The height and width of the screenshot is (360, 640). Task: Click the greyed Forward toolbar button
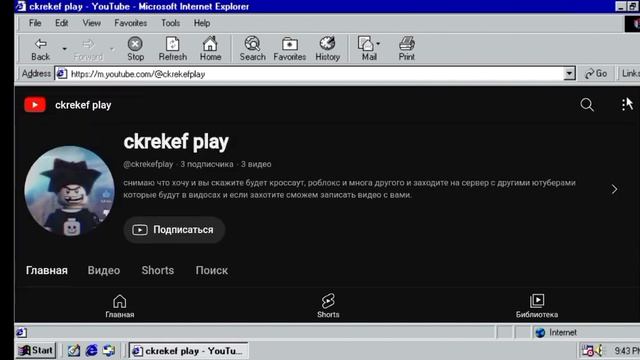pos(88,49)
